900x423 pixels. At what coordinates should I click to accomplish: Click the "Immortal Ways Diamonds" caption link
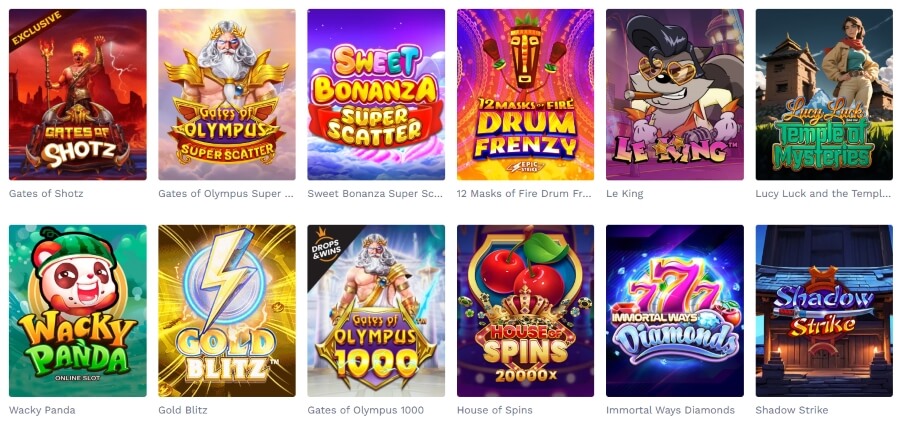670,410
